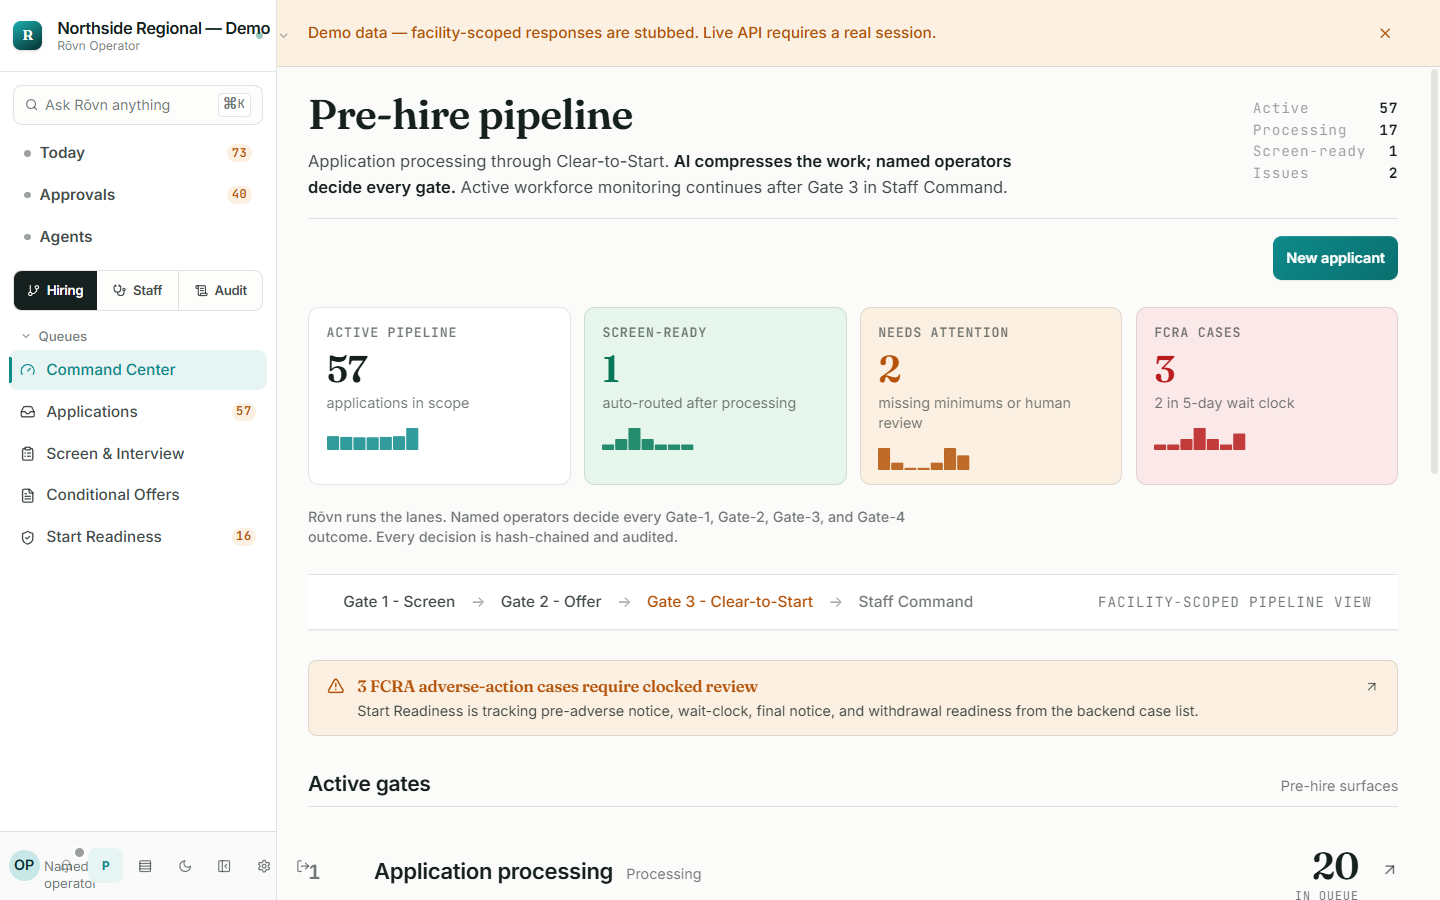This screenshot has height=900, width=1440.
Task: Open Staff Command from pipeline steps
Action: (x=916, y=602)
